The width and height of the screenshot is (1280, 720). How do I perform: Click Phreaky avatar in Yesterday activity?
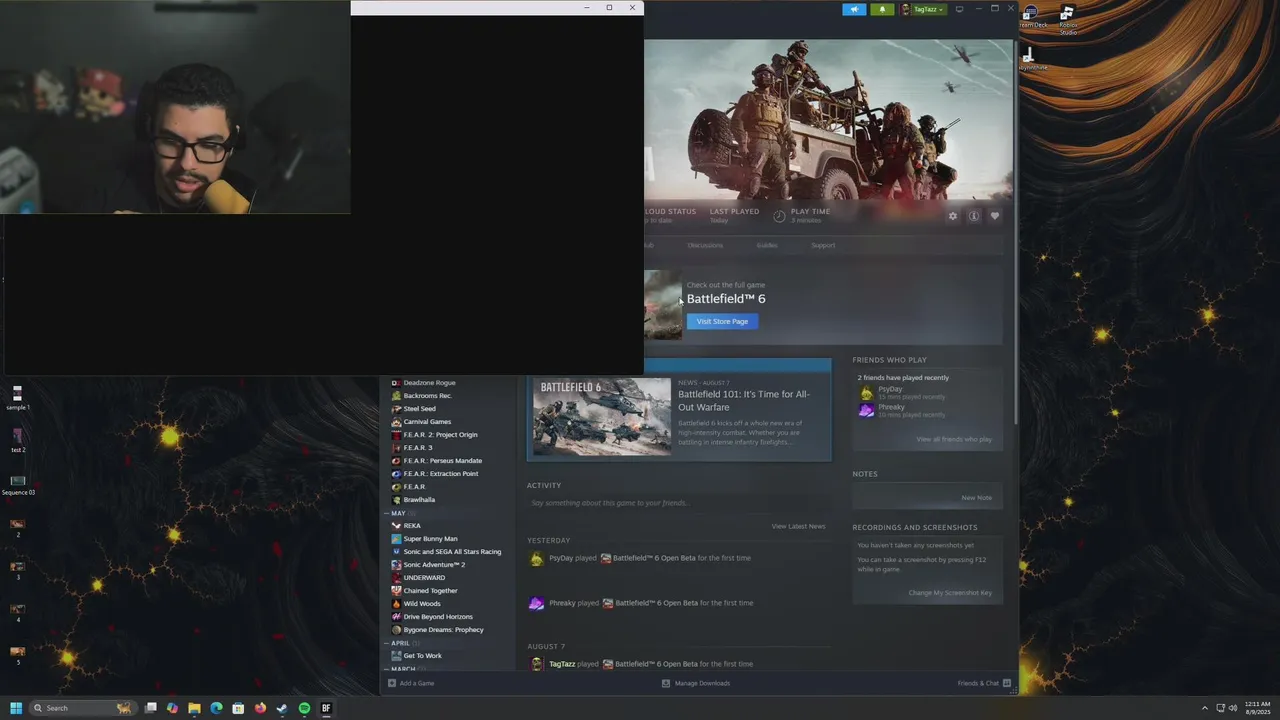coord(537,603)
